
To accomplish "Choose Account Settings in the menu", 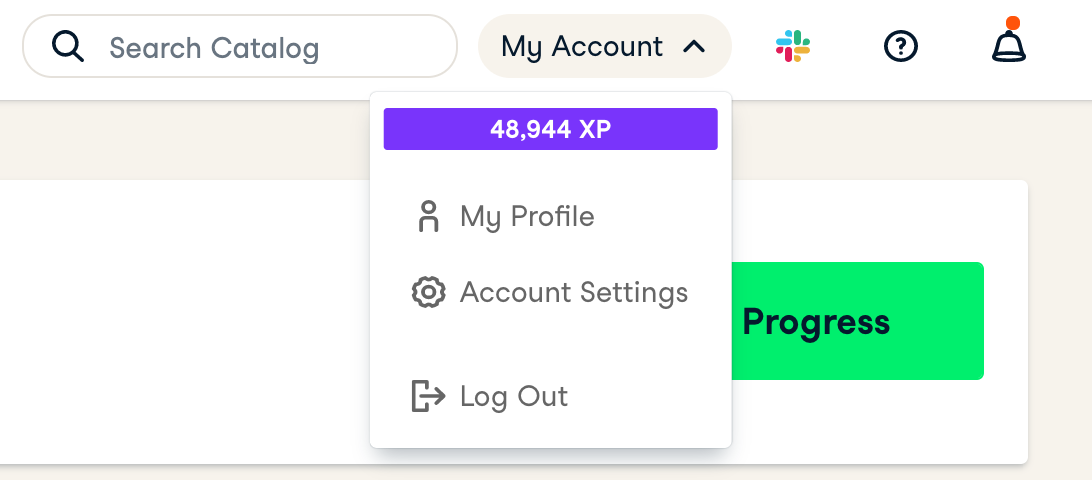I will 573,292.
